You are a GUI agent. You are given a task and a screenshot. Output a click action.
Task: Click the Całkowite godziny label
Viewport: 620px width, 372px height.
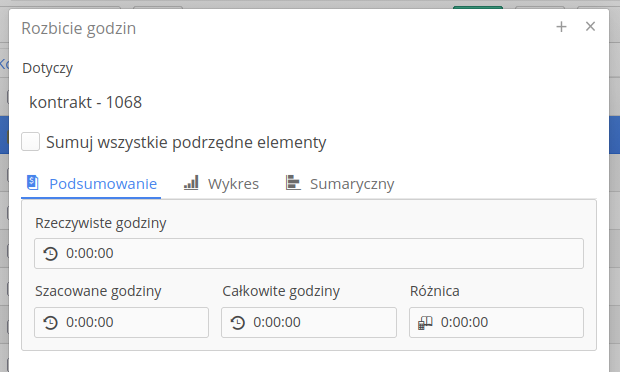[x=281, y=291]
